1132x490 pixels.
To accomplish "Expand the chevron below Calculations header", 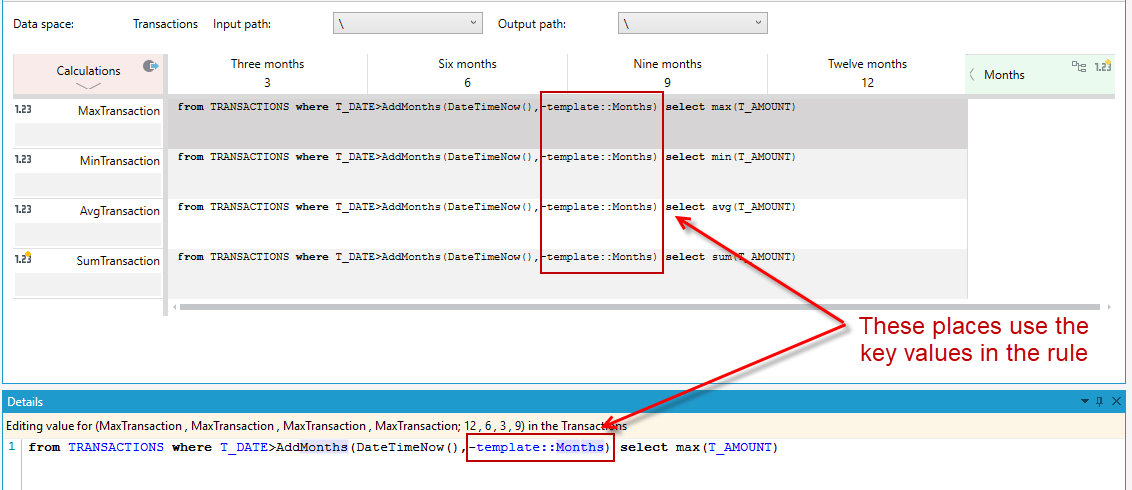I will pos(89,85).
